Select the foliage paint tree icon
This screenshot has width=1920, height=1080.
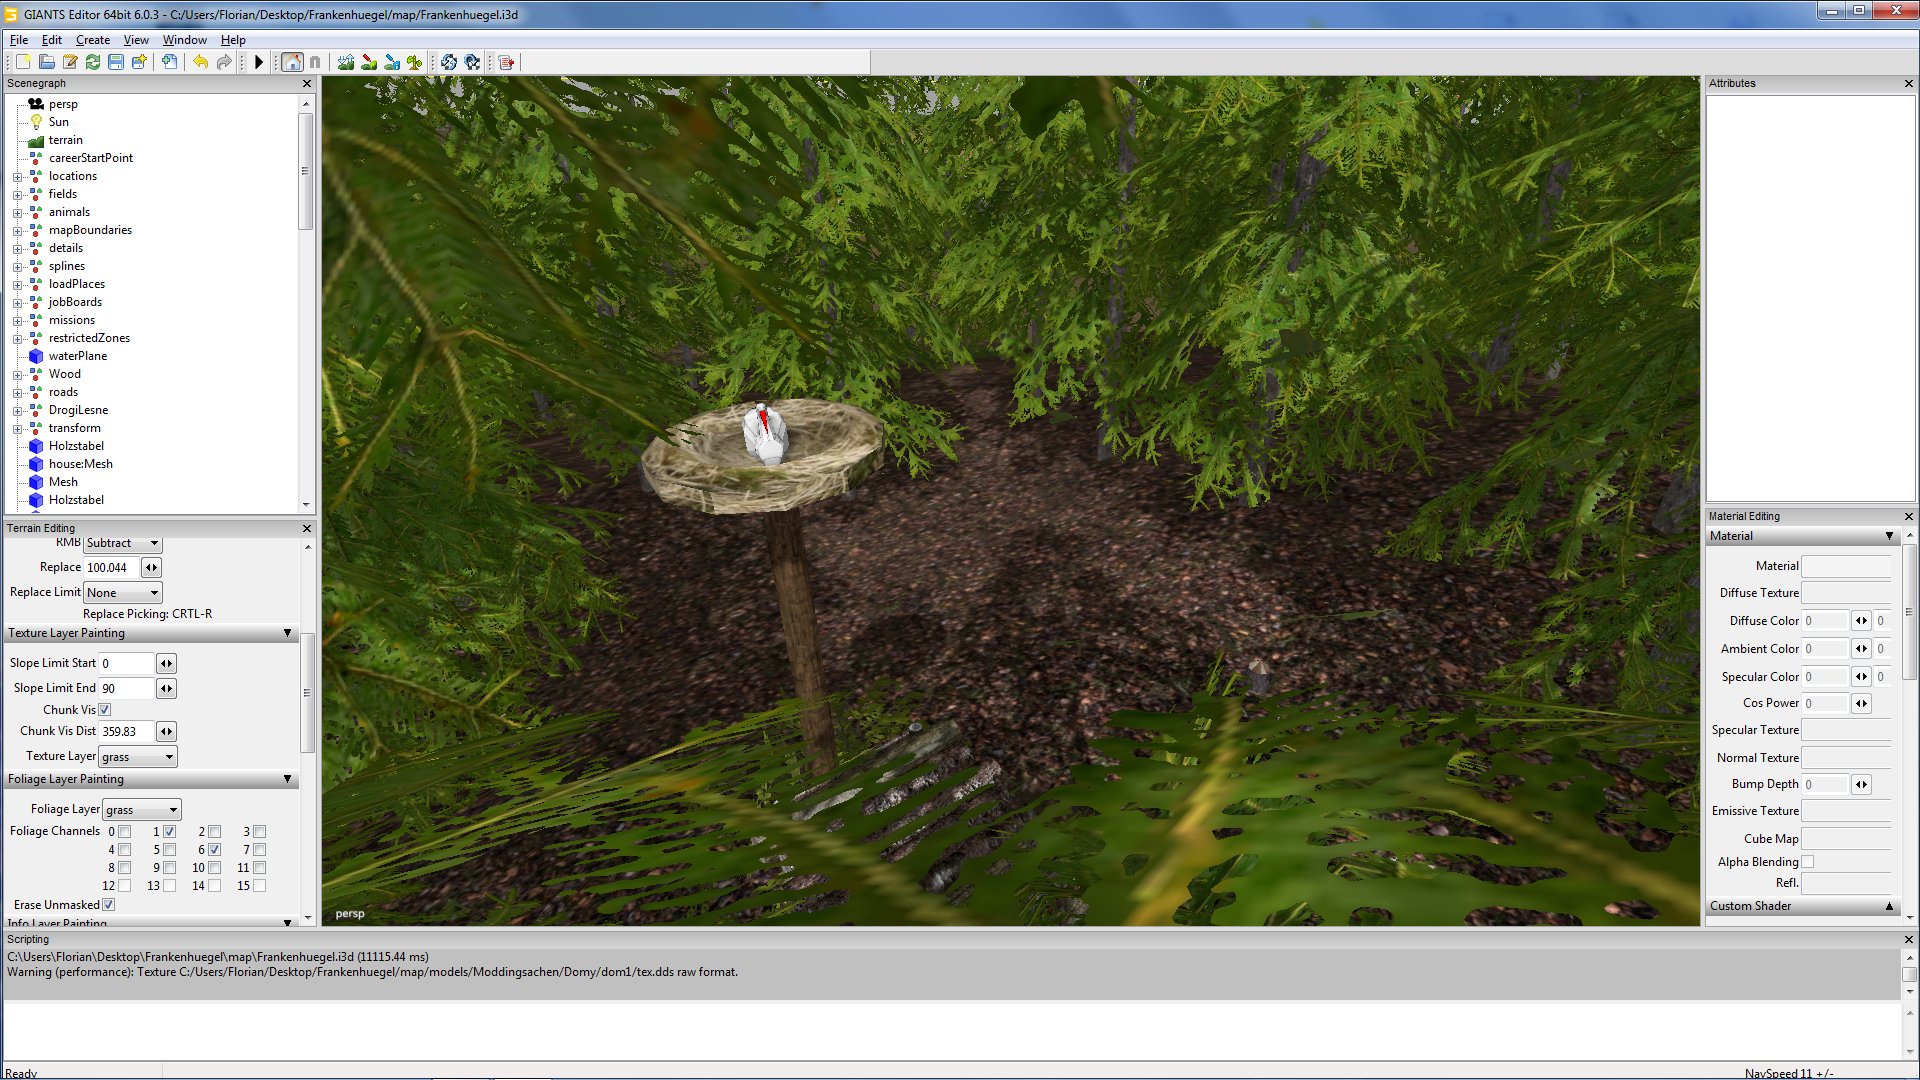point(415,62)
